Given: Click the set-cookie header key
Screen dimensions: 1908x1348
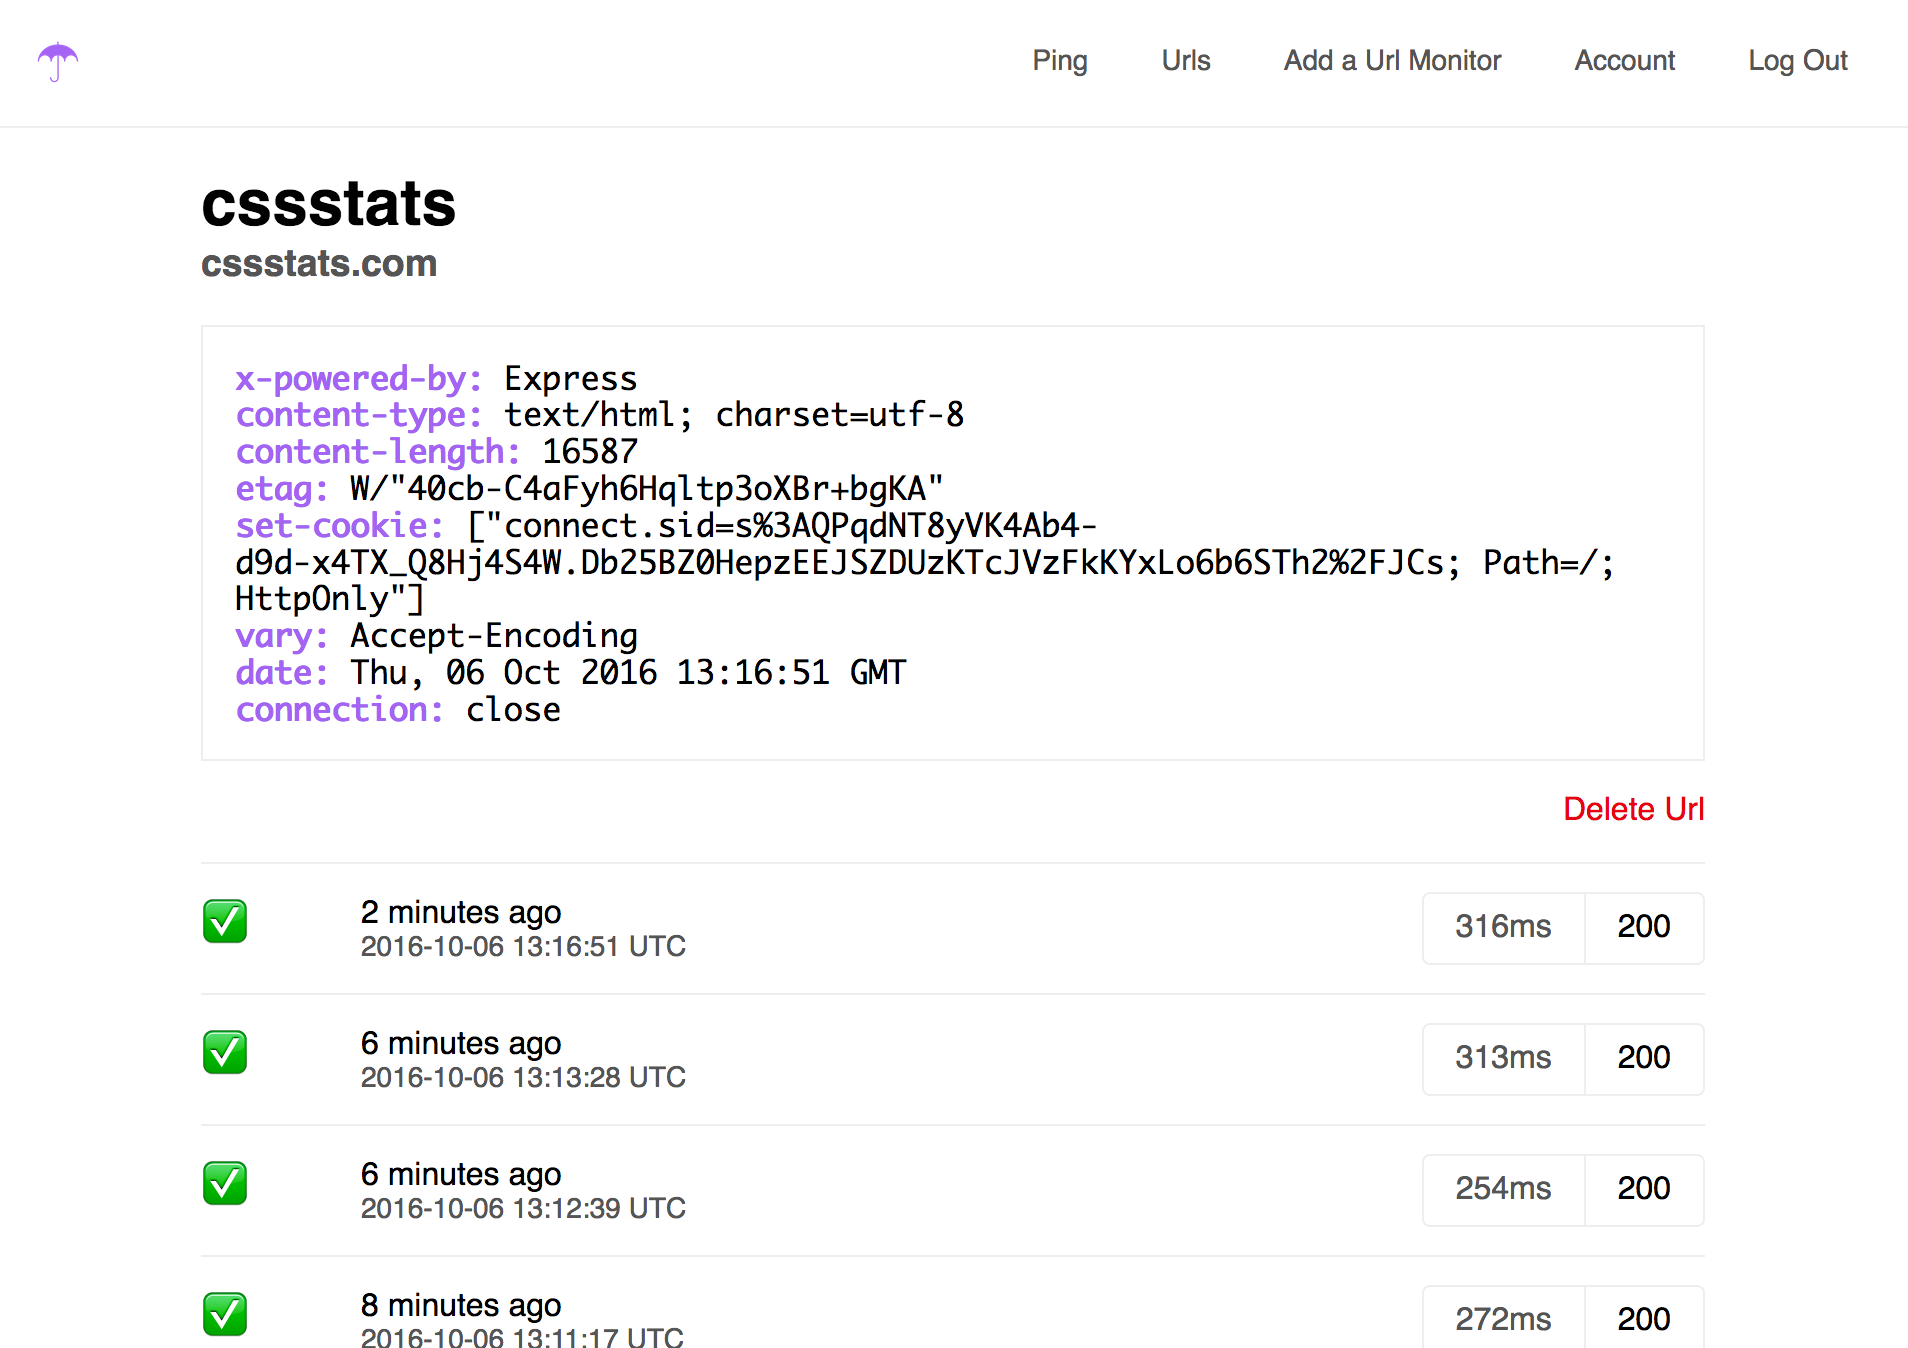Looking at the screenshot, I should pyautogui.click(x=339, y=526).
